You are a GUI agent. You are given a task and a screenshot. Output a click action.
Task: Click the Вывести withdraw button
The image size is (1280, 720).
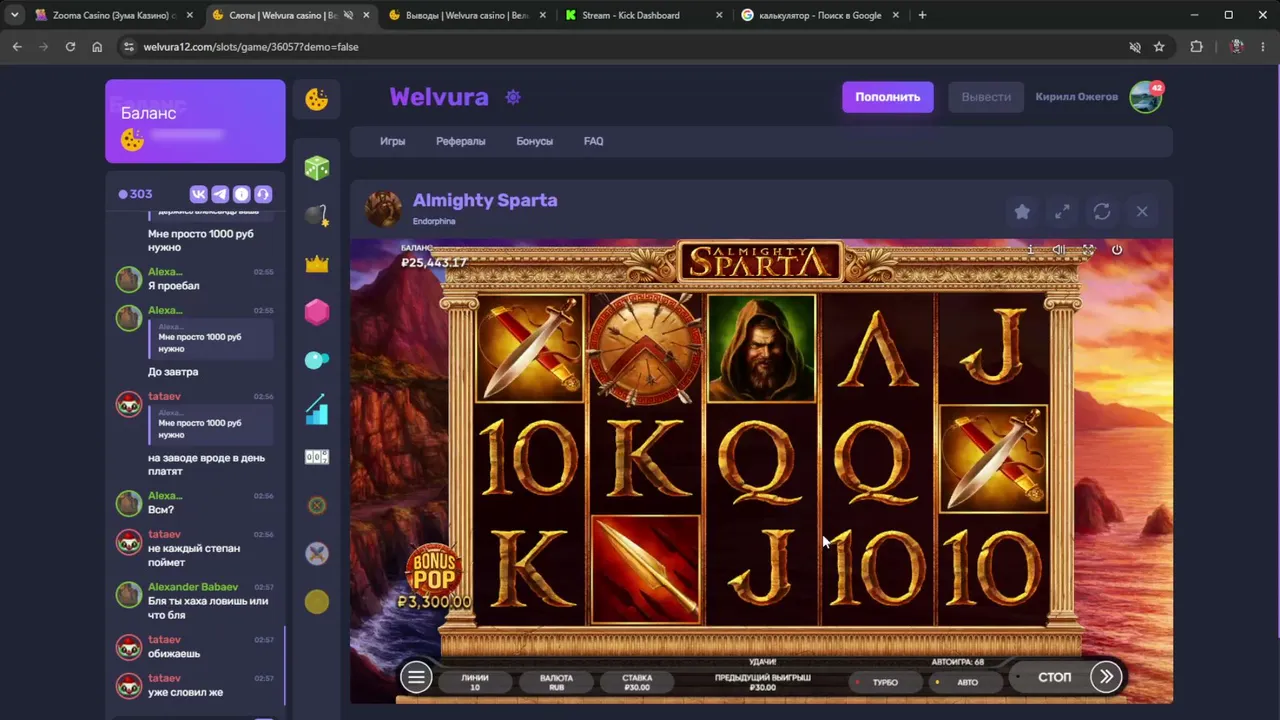pos(986,97)
